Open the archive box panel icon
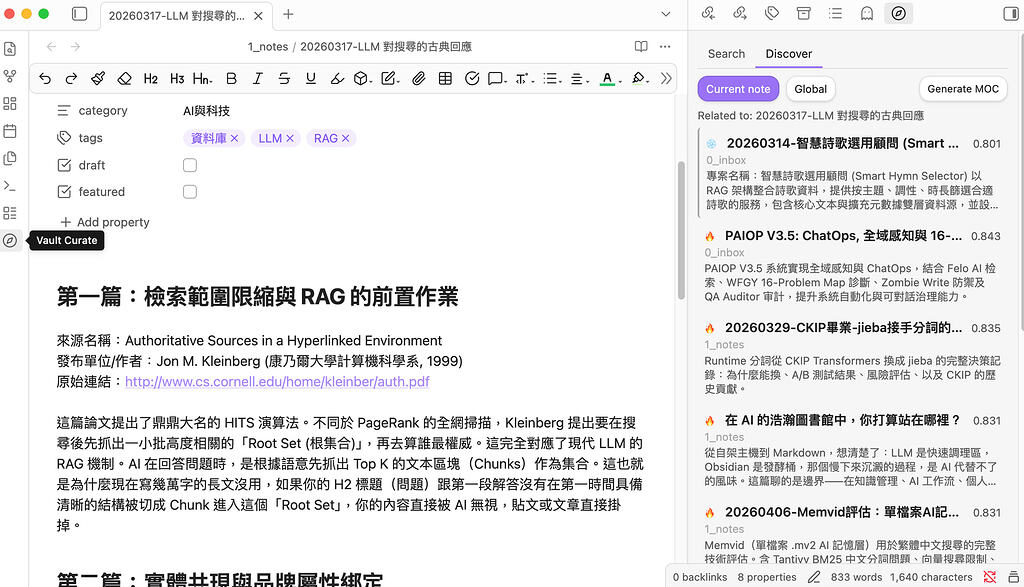Viewport: 1024px width, 587px height. [803, 13]
